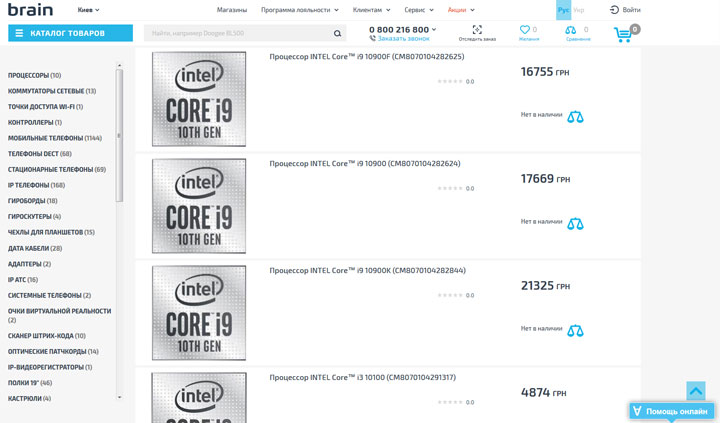Open the shopping cart icon
720x423 pixels.
pos(623,34)
